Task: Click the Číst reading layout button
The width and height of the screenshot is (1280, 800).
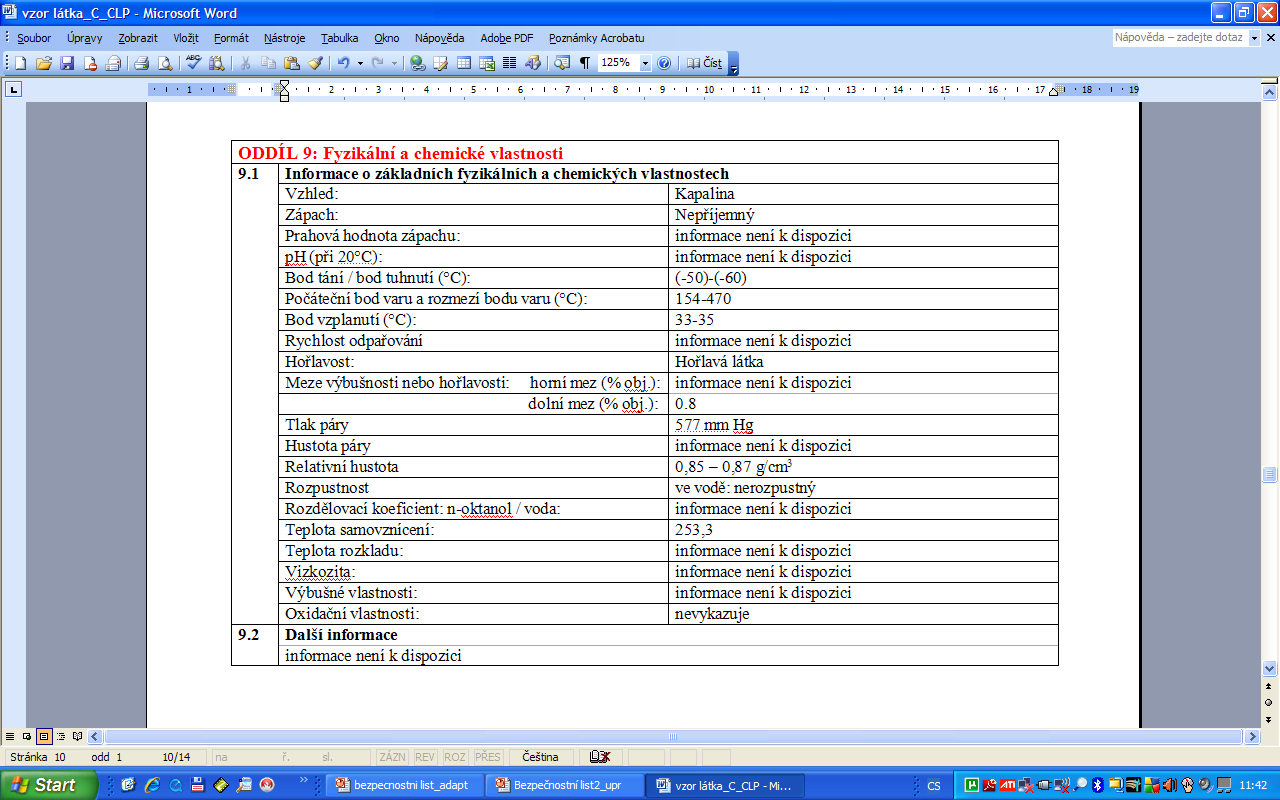Action: 704,63
